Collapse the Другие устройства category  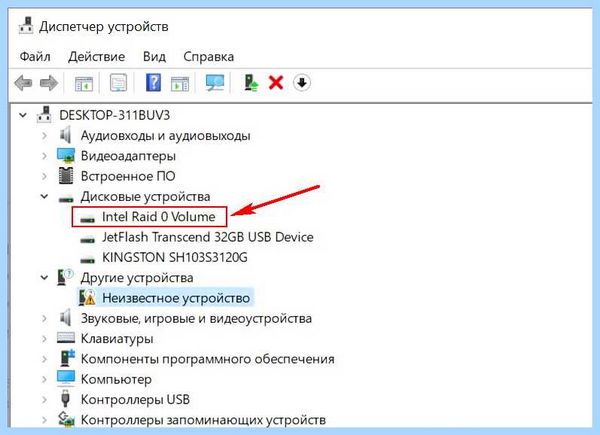pos(44,277)
